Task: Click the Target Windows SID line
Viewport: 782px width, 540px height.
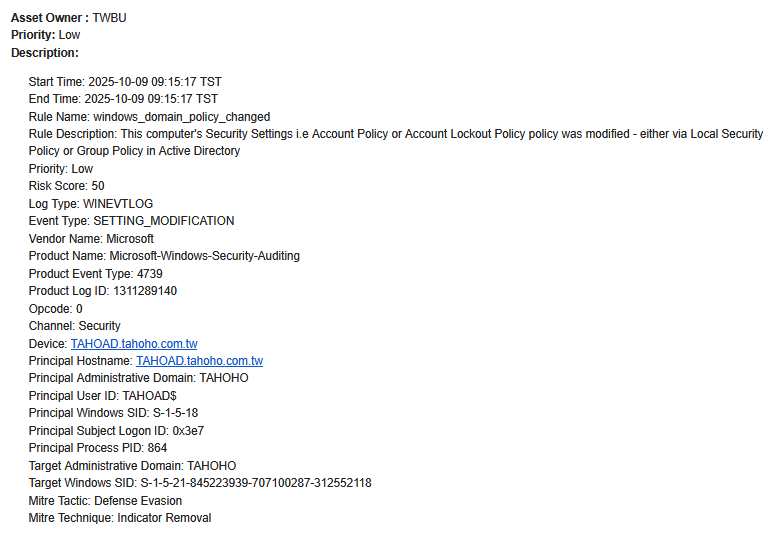Action: point(200,483)
